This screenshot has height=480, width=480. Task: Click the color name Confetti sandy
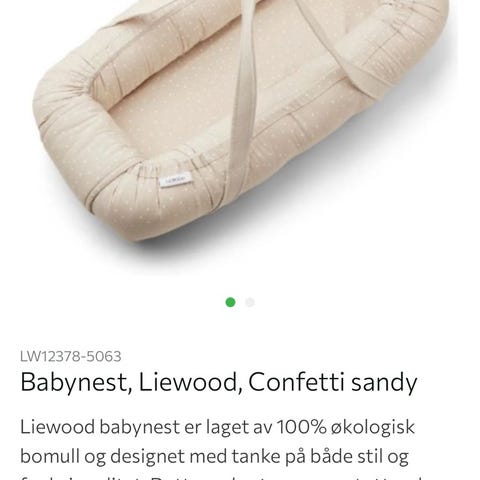tap(333, 382)
